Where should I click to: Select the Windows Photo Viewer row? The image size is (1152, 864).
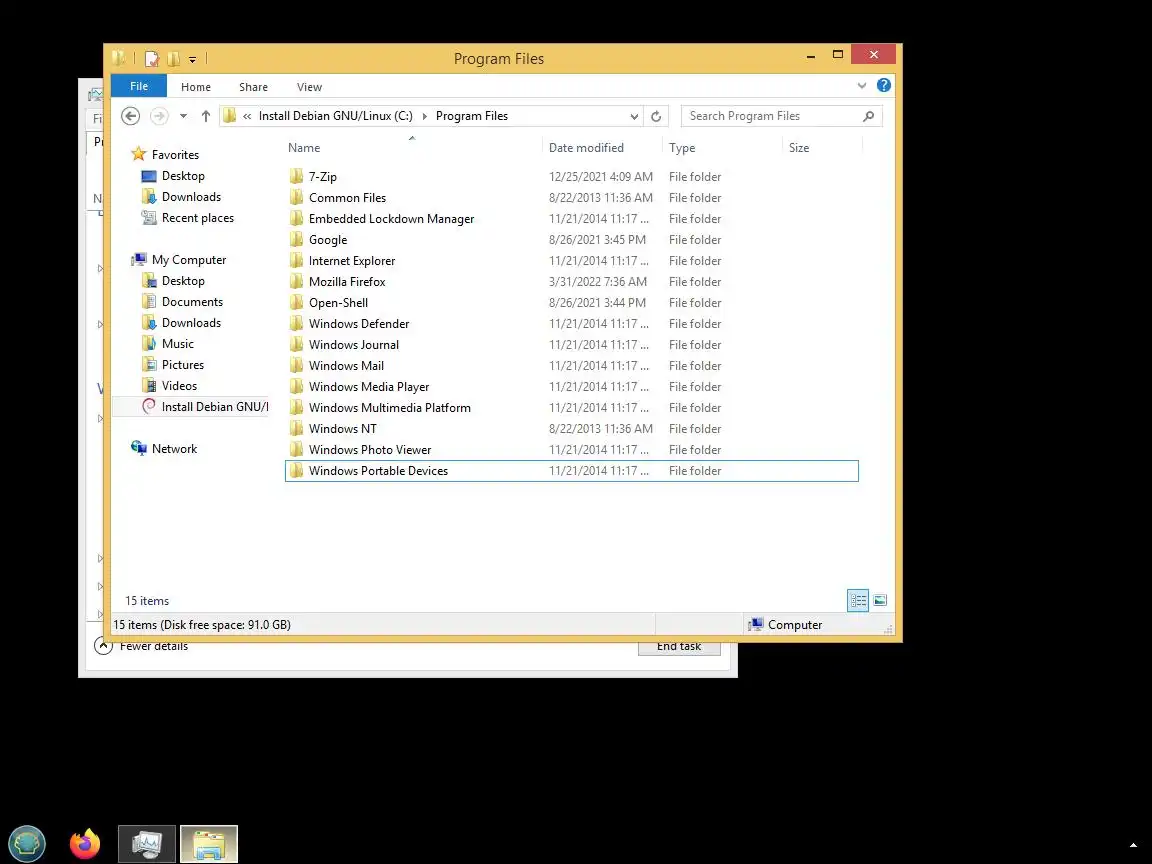point(572,450)
